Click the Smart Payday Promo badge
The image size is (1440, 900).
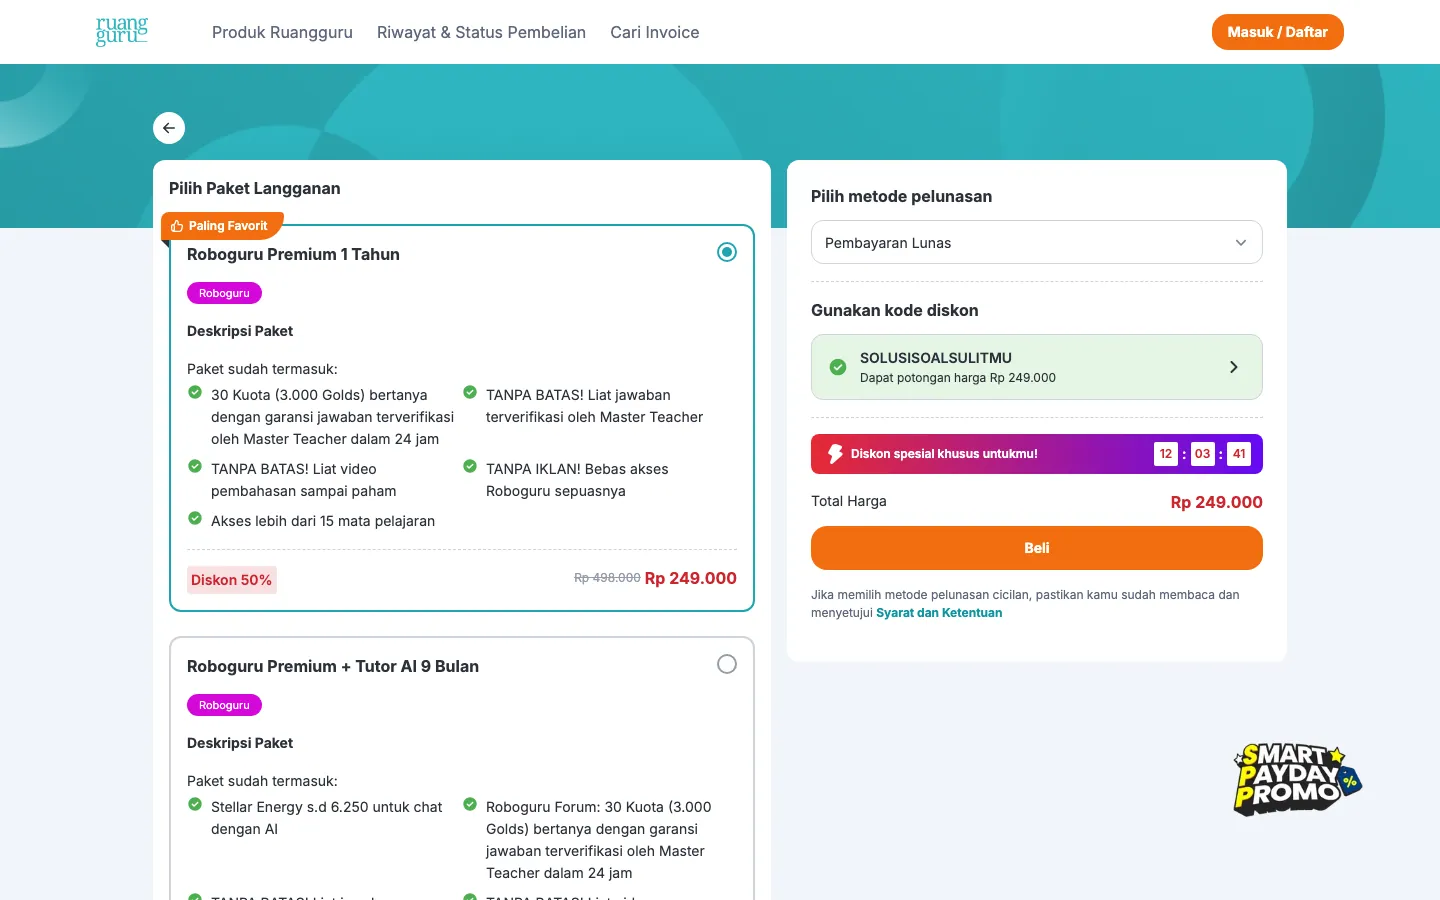pyautogui.click(x=1297, y=779)
